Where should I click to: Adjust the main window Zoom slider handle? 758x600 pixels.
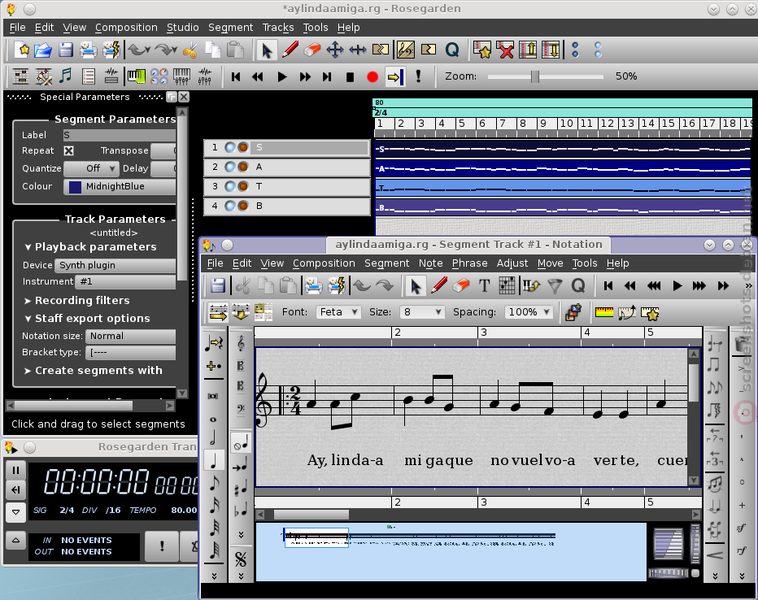(535, 76)
